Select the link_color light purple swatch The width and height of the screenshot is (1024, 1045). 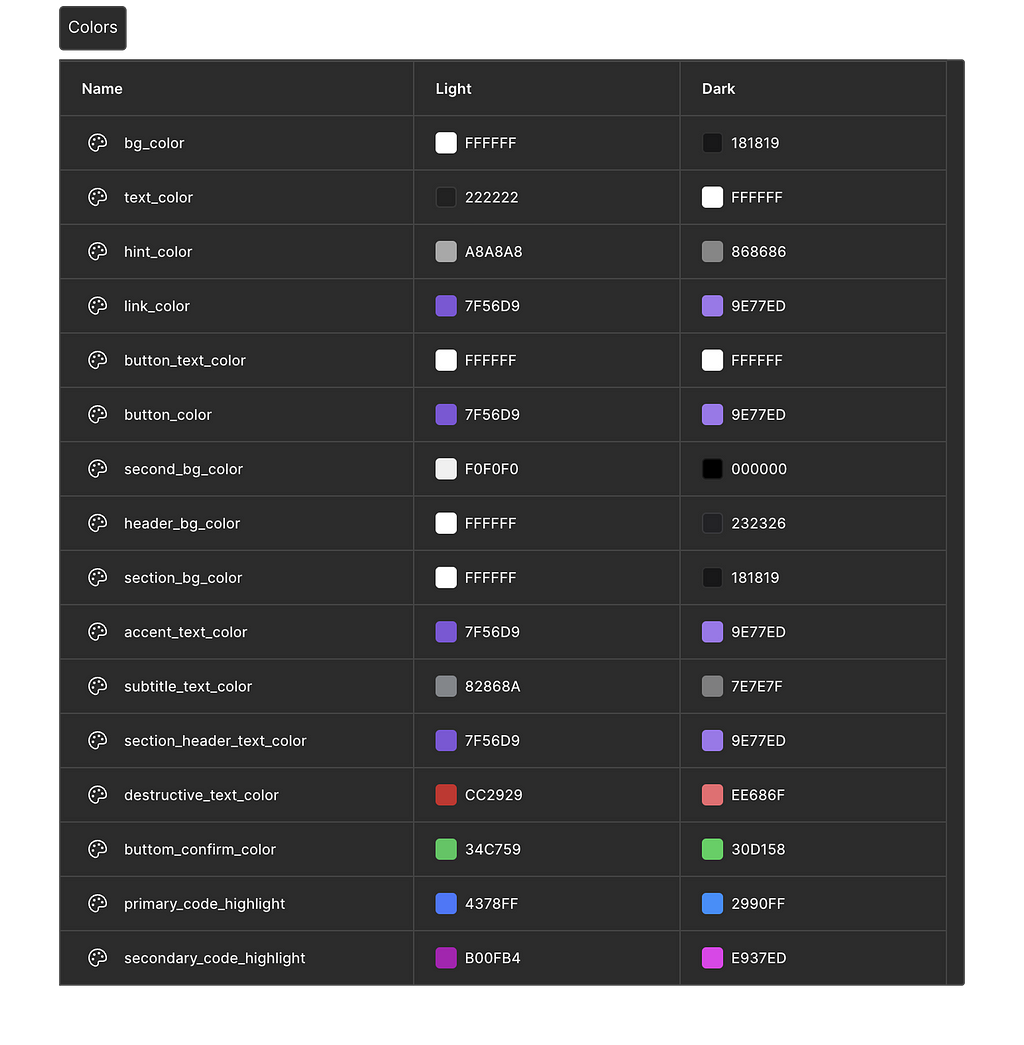tap(446, 306)
